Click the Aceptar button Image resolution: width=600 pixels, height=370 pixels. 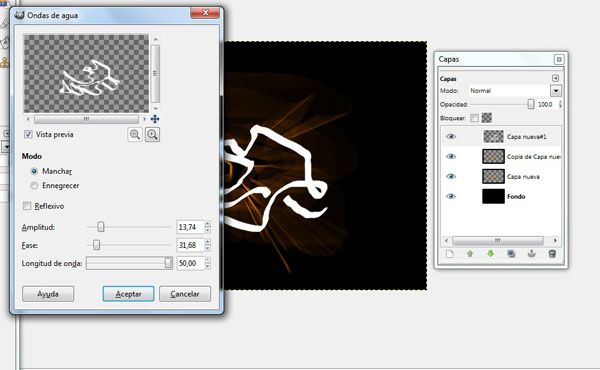tap(128, 294)
